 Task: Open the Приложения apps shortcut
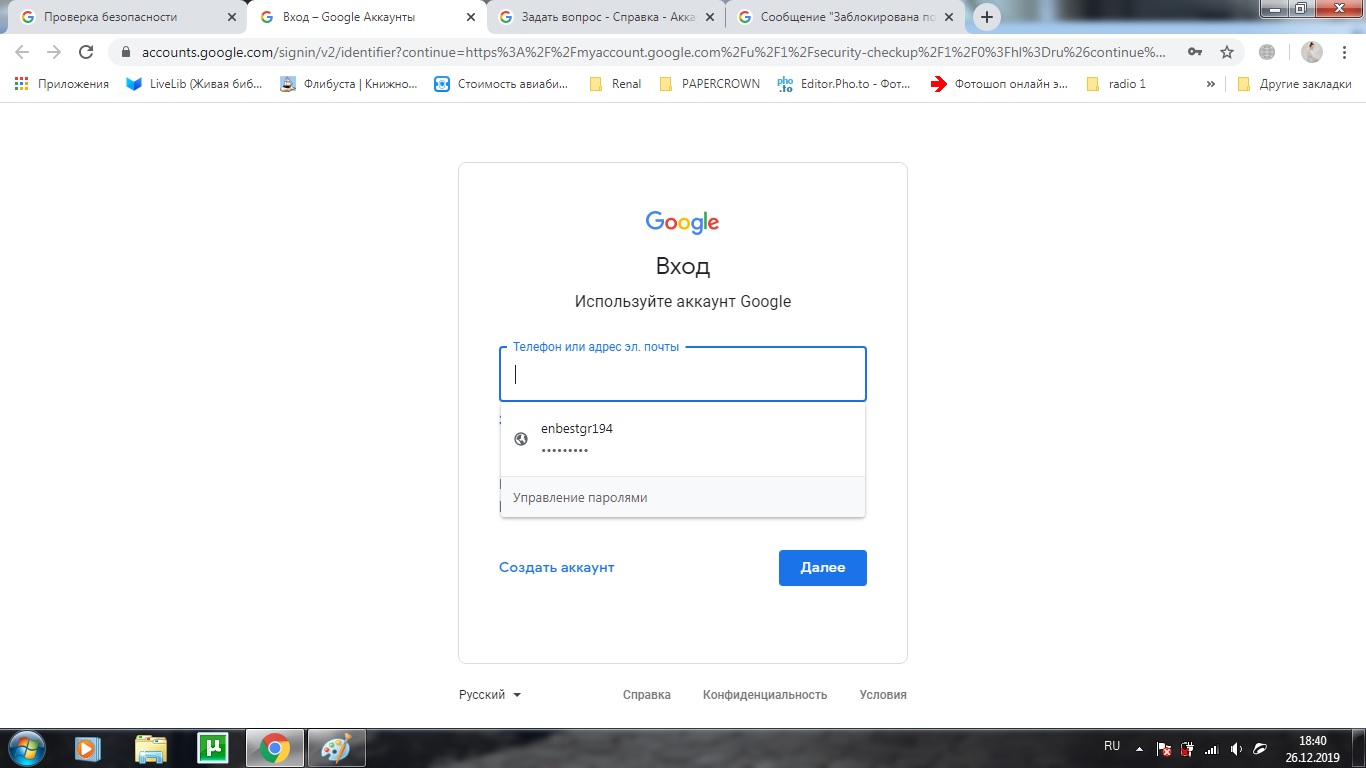point(62,84)
